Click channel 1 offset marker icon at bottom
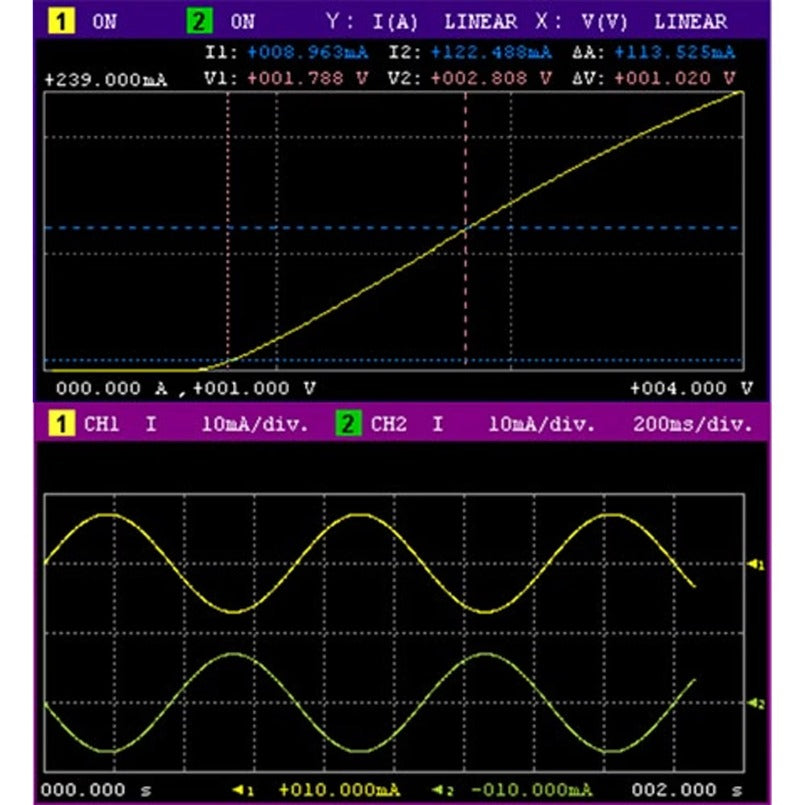The height and width of the screenshot is (805, 805). pos(243,790)
